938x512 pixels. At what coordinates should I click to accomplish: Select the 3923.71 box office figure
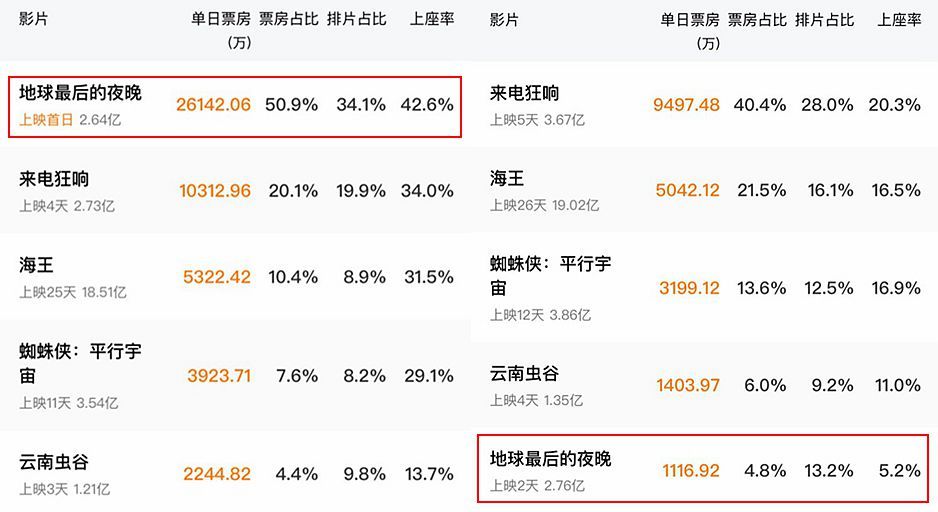point(219,376)
